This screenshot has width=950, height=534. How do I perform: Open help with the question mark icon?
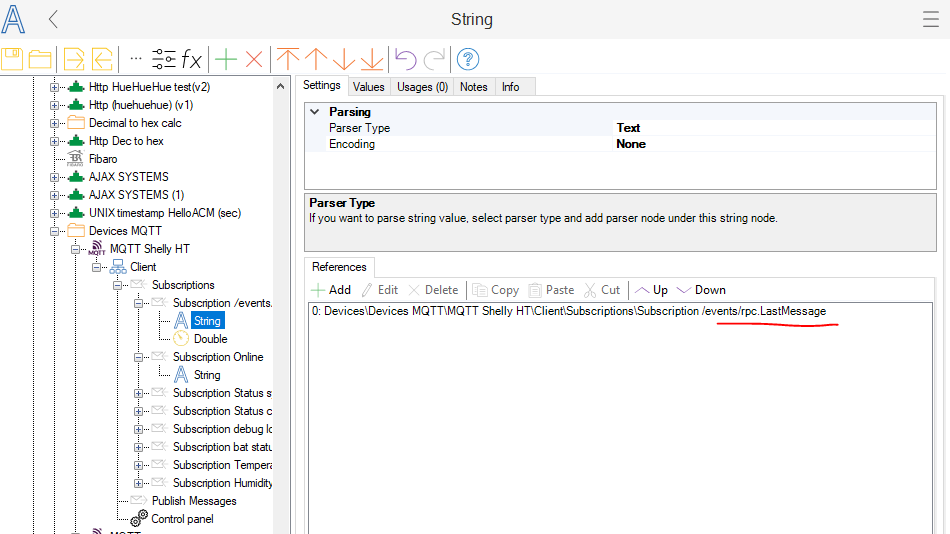pos(468,59)
